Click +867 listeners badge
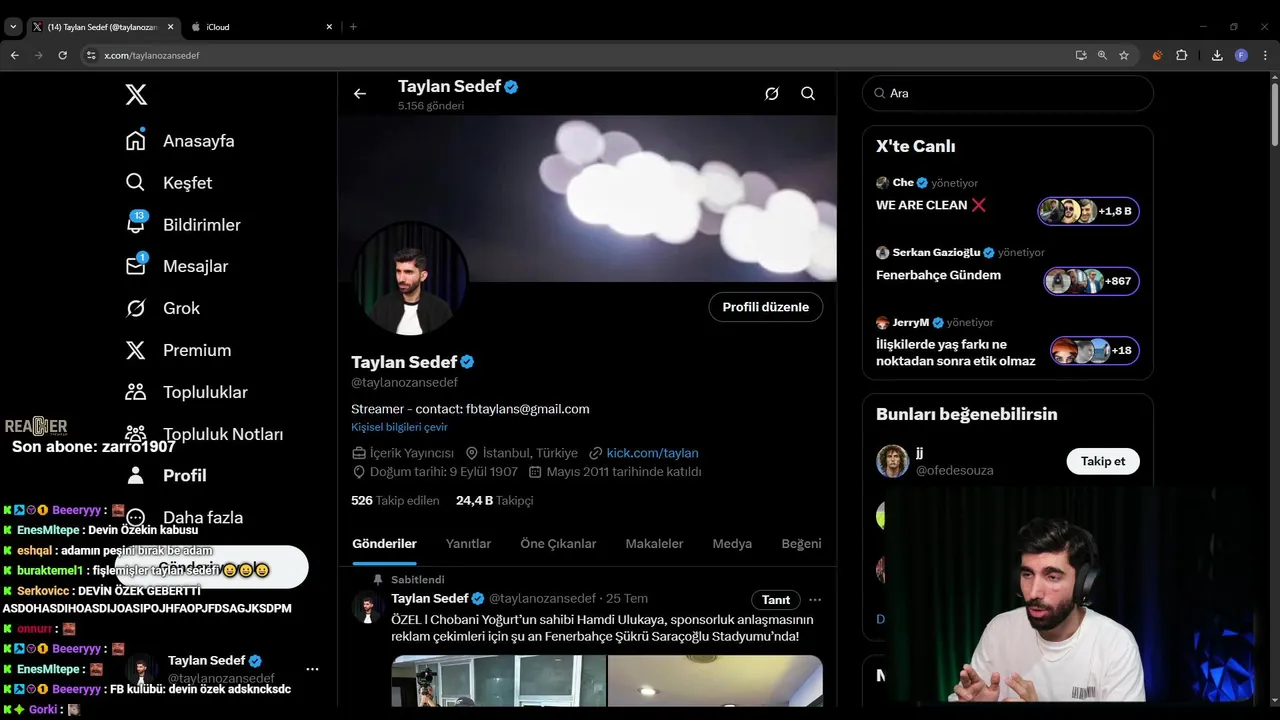 pos(1091,281)
